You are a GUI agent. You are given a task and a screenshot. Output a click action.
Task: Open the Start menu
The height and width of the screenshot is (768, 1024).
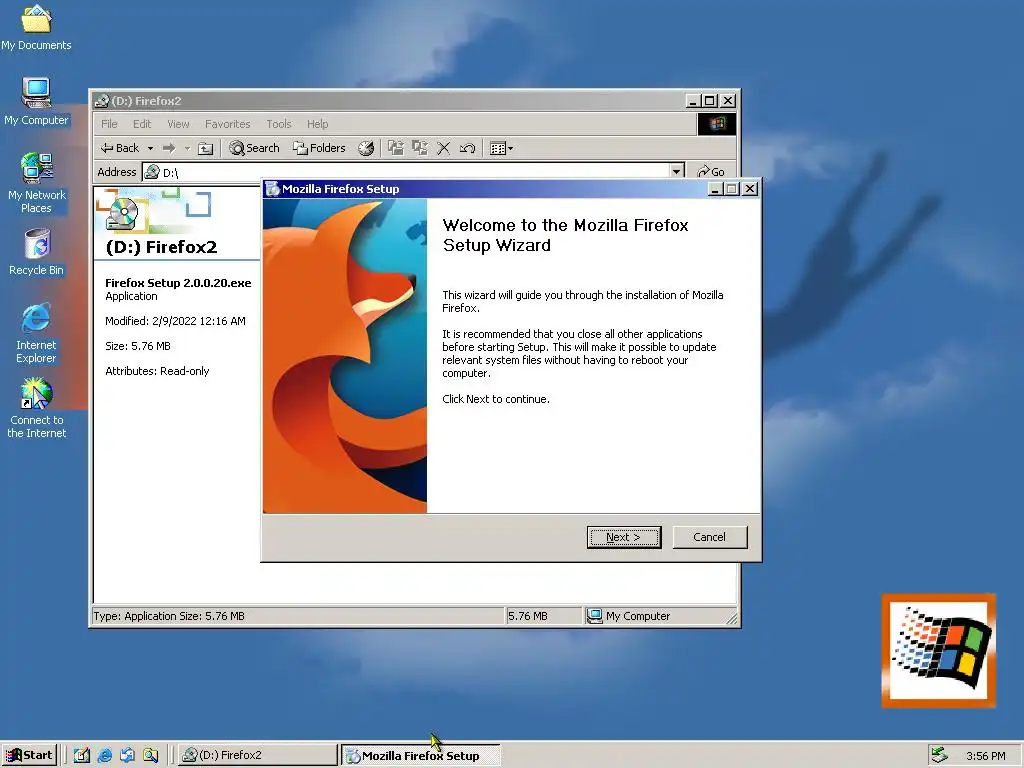[29, 755]
